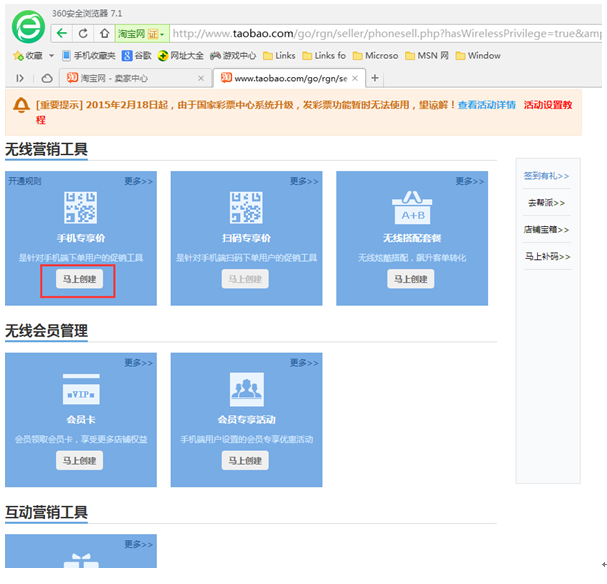Click the VIP 会员卡 icon
The height and width of the screenshot is (584, 607).
pos(81,389)
